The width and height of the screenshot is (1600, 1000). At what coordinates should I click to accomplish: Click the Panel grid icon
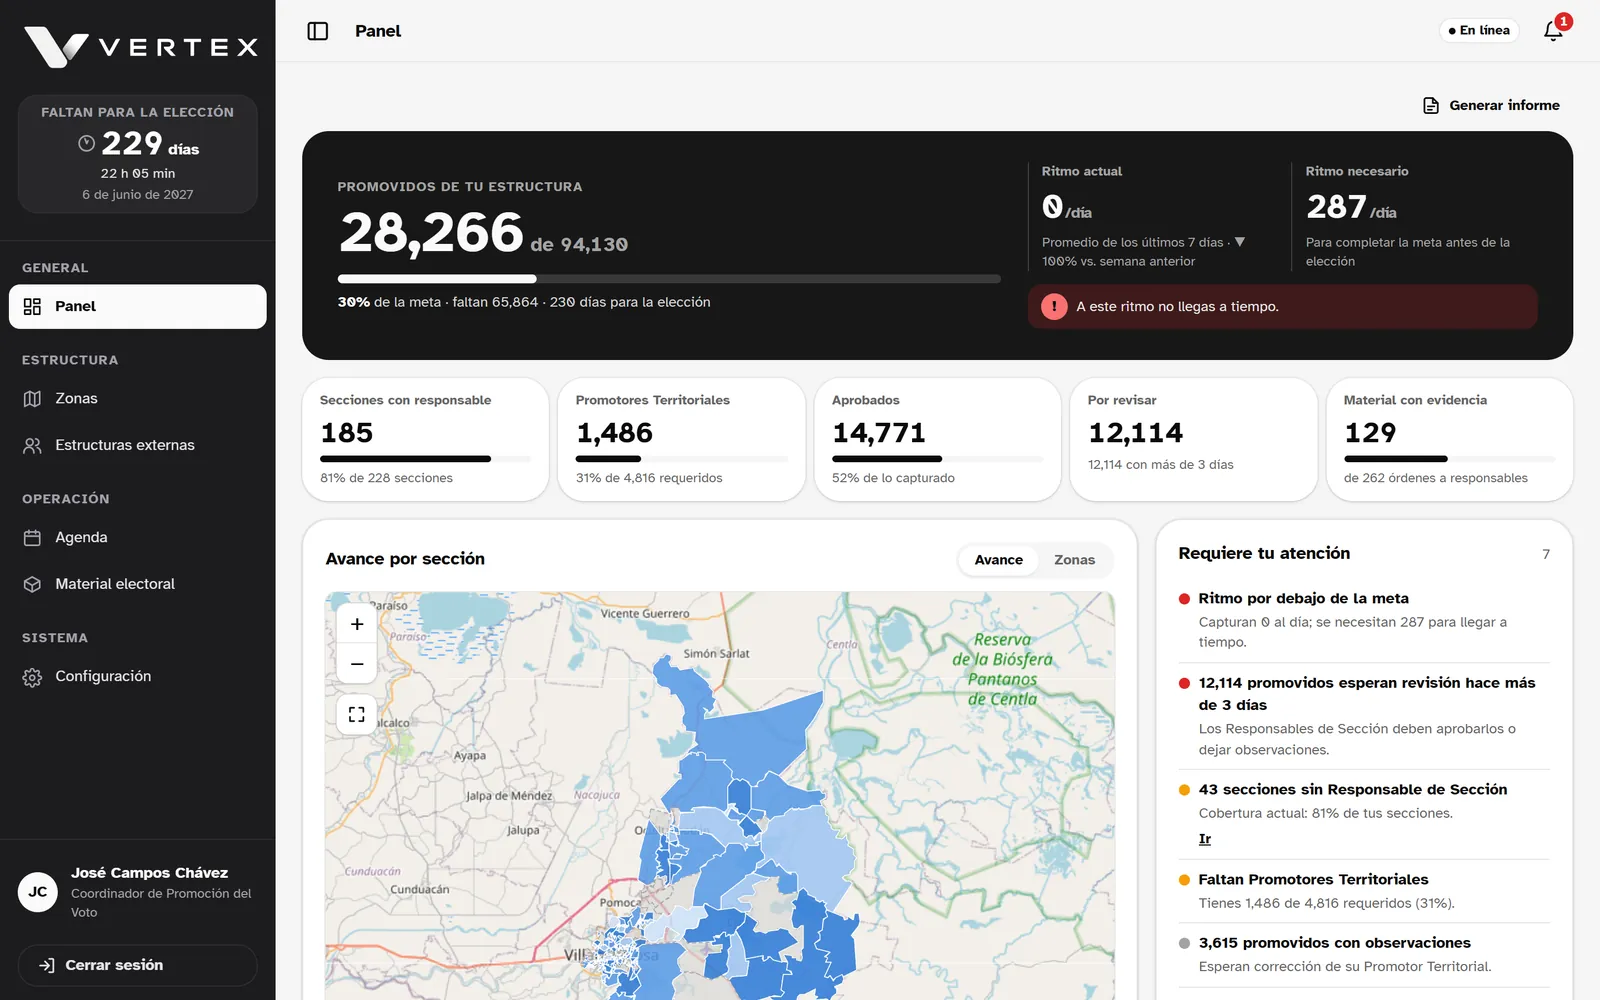coord(32,307)
